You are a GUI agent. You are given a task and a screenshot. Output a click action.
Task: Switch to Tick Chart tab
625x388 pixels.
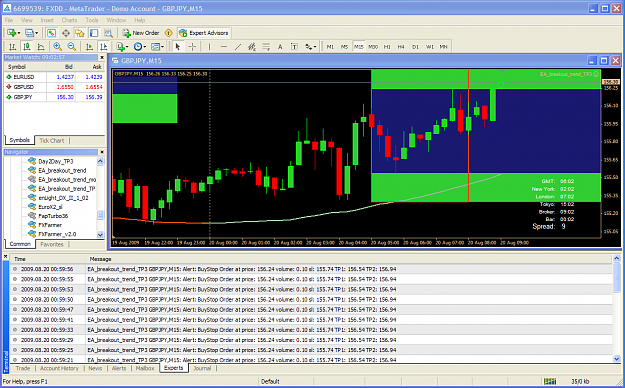pyautogui.click(x=51, y=140)
